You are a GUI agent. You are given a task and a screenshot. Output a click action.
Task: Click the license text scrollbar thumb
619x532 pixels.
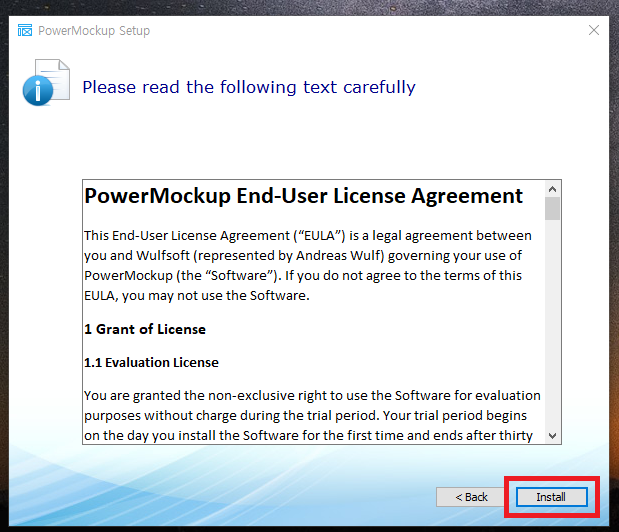point(552,208)
